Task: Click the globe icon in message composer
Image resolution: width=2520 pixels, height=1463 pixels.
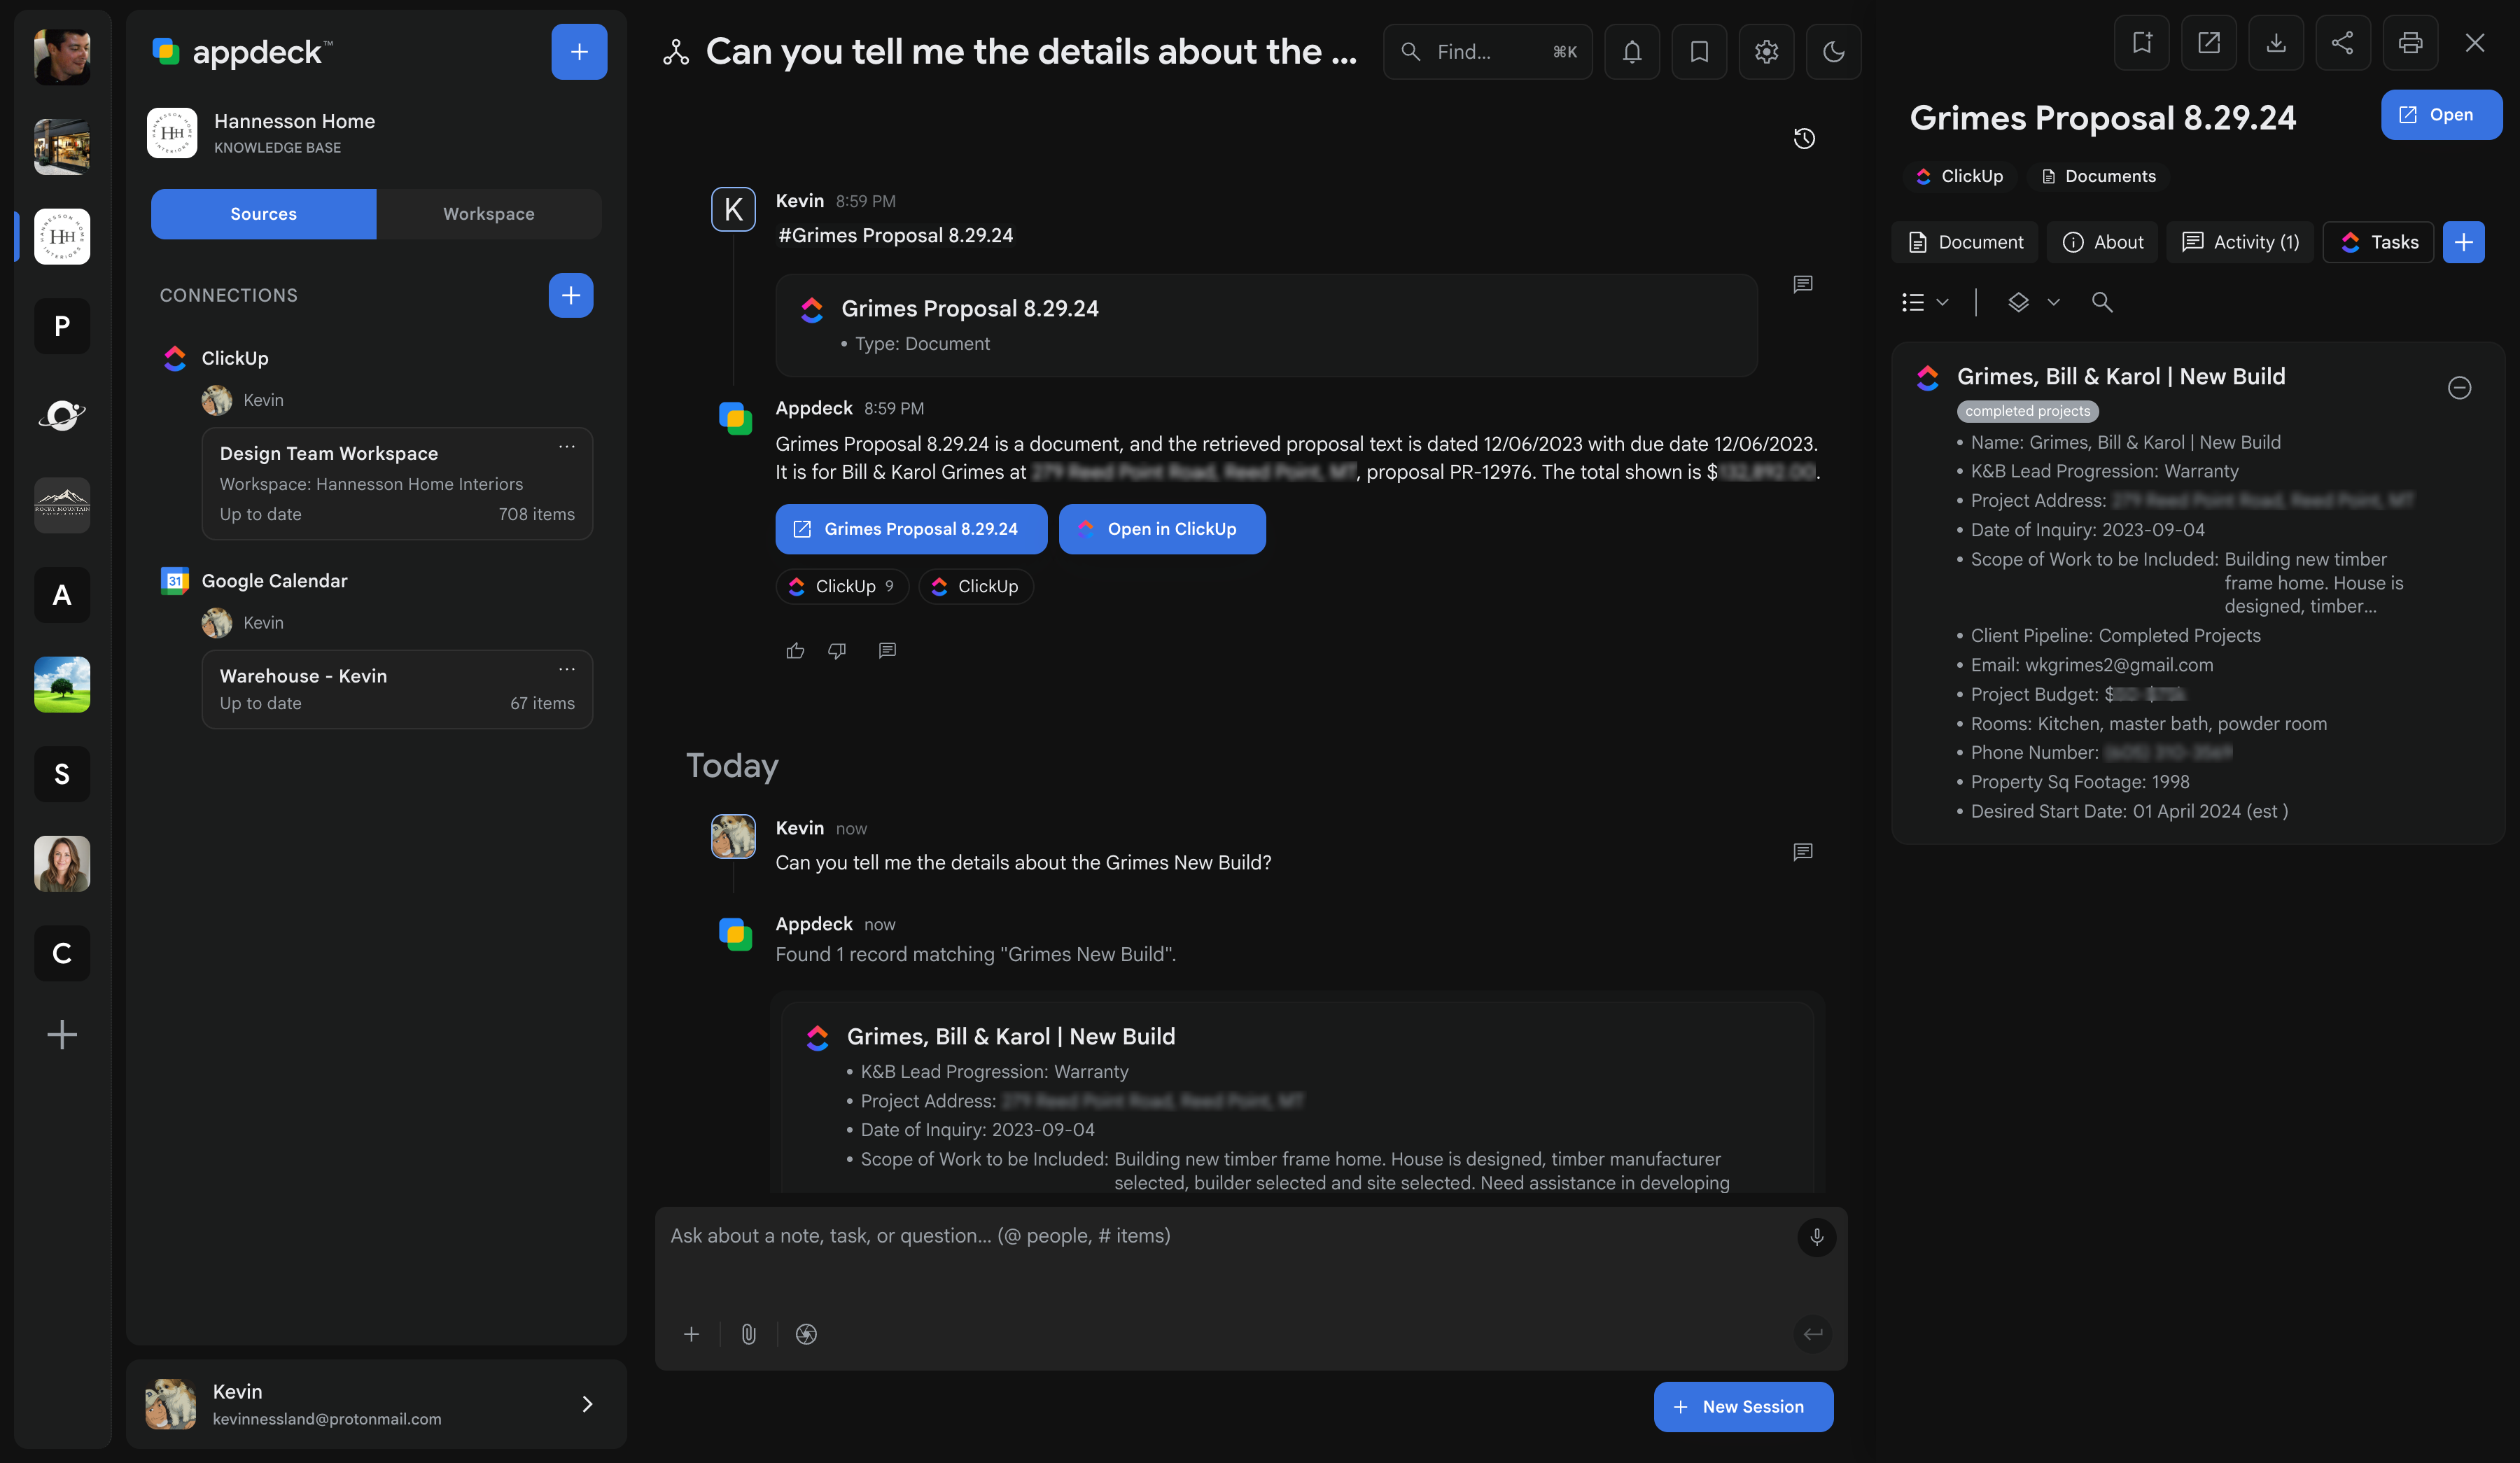Action: [806, 1334]
